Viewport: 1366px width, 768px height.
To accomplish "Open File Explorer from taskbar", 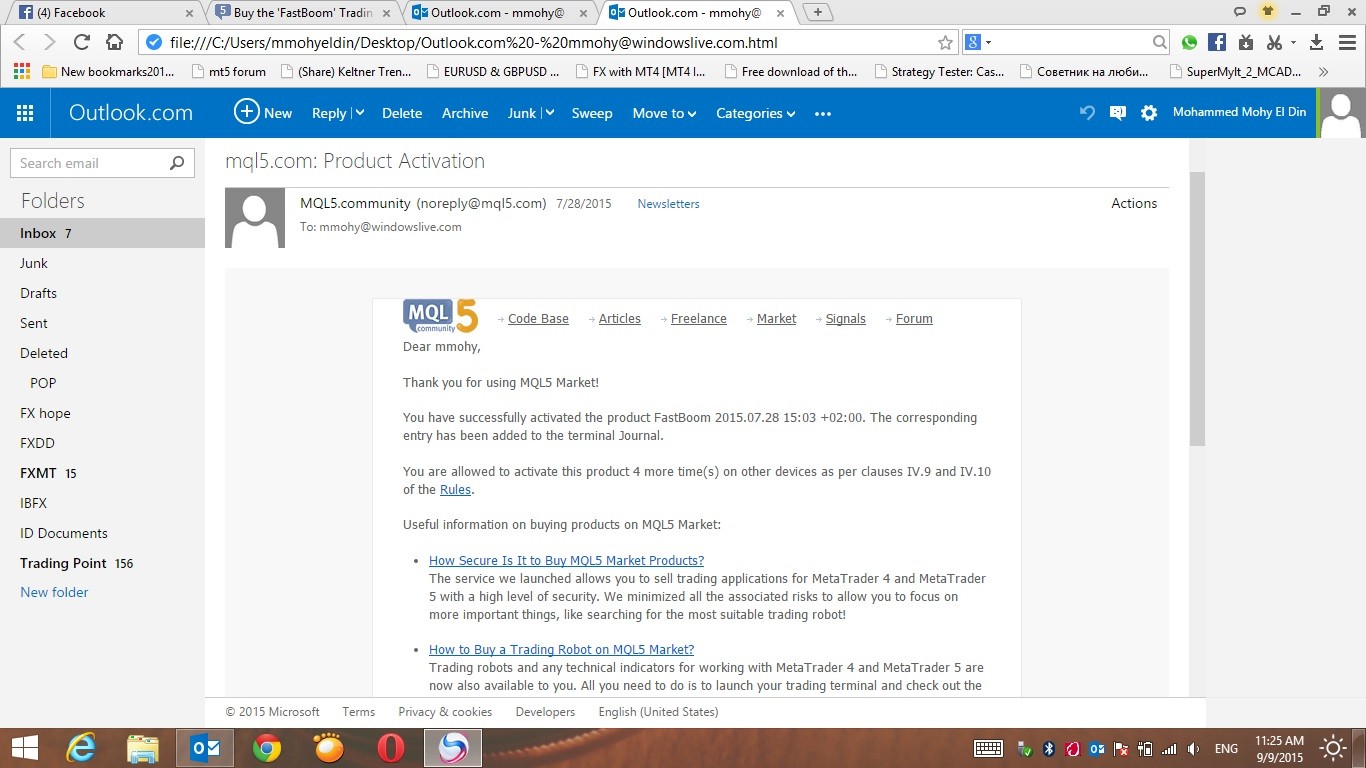I will pos(143,748).
